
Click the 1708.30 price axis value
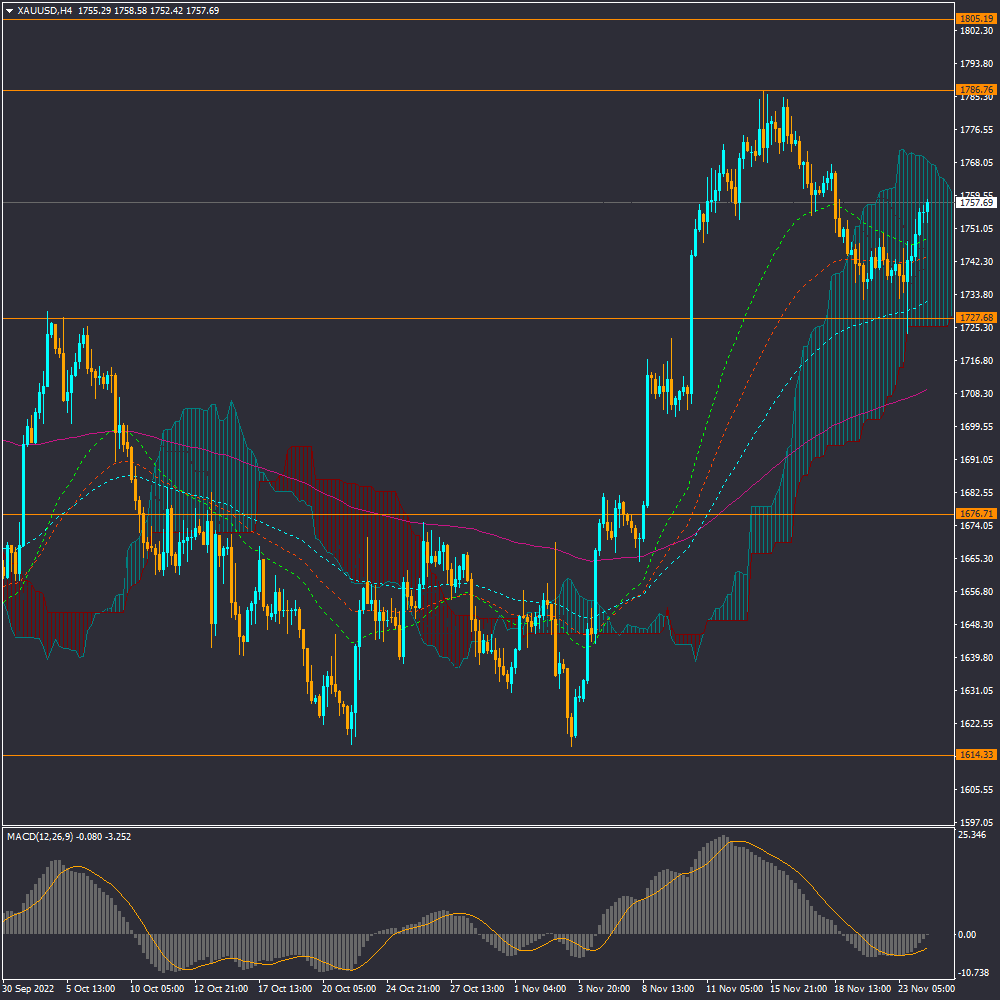pyautogui.click(x=975, y=394)
